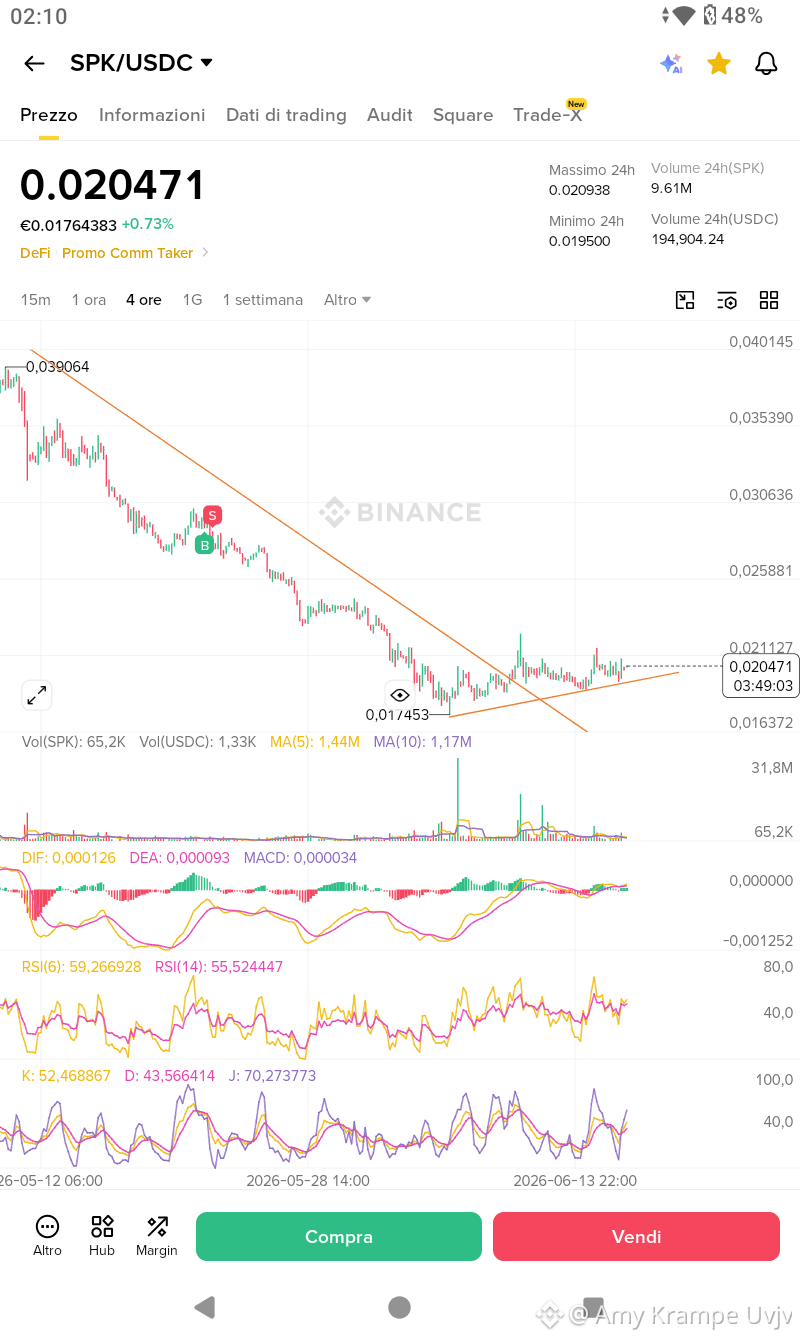Tap the current price label 0,020471
This screenshot has height=1340, width=800.
[x=761, y=667]
